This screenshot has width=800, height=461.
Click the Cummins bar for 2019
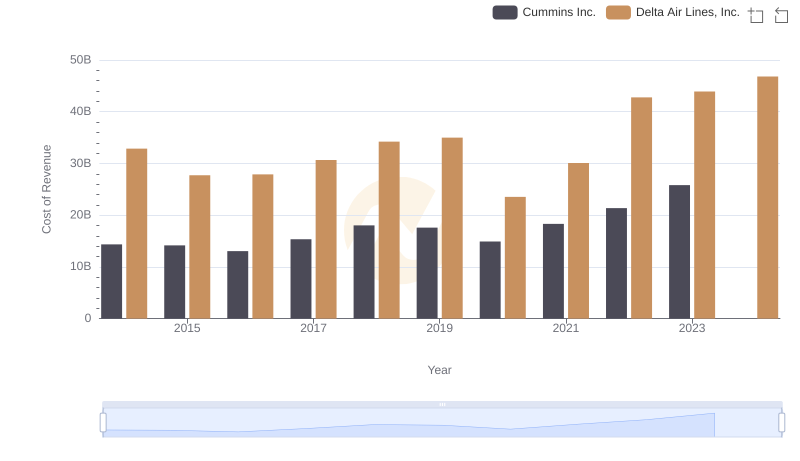coord(427,273)
